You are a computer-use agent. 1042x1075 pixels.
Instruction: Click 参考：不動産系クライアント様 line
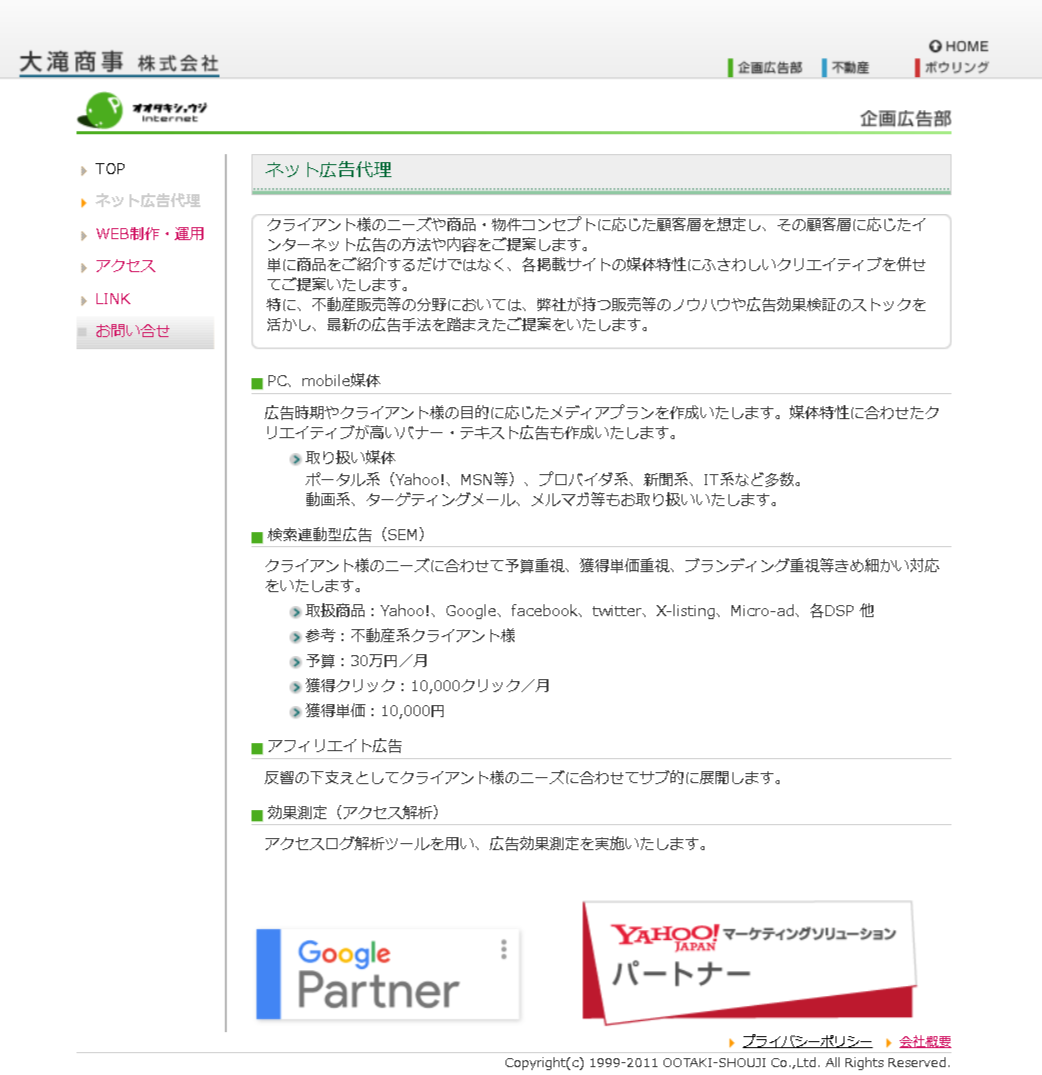[410, 636]
